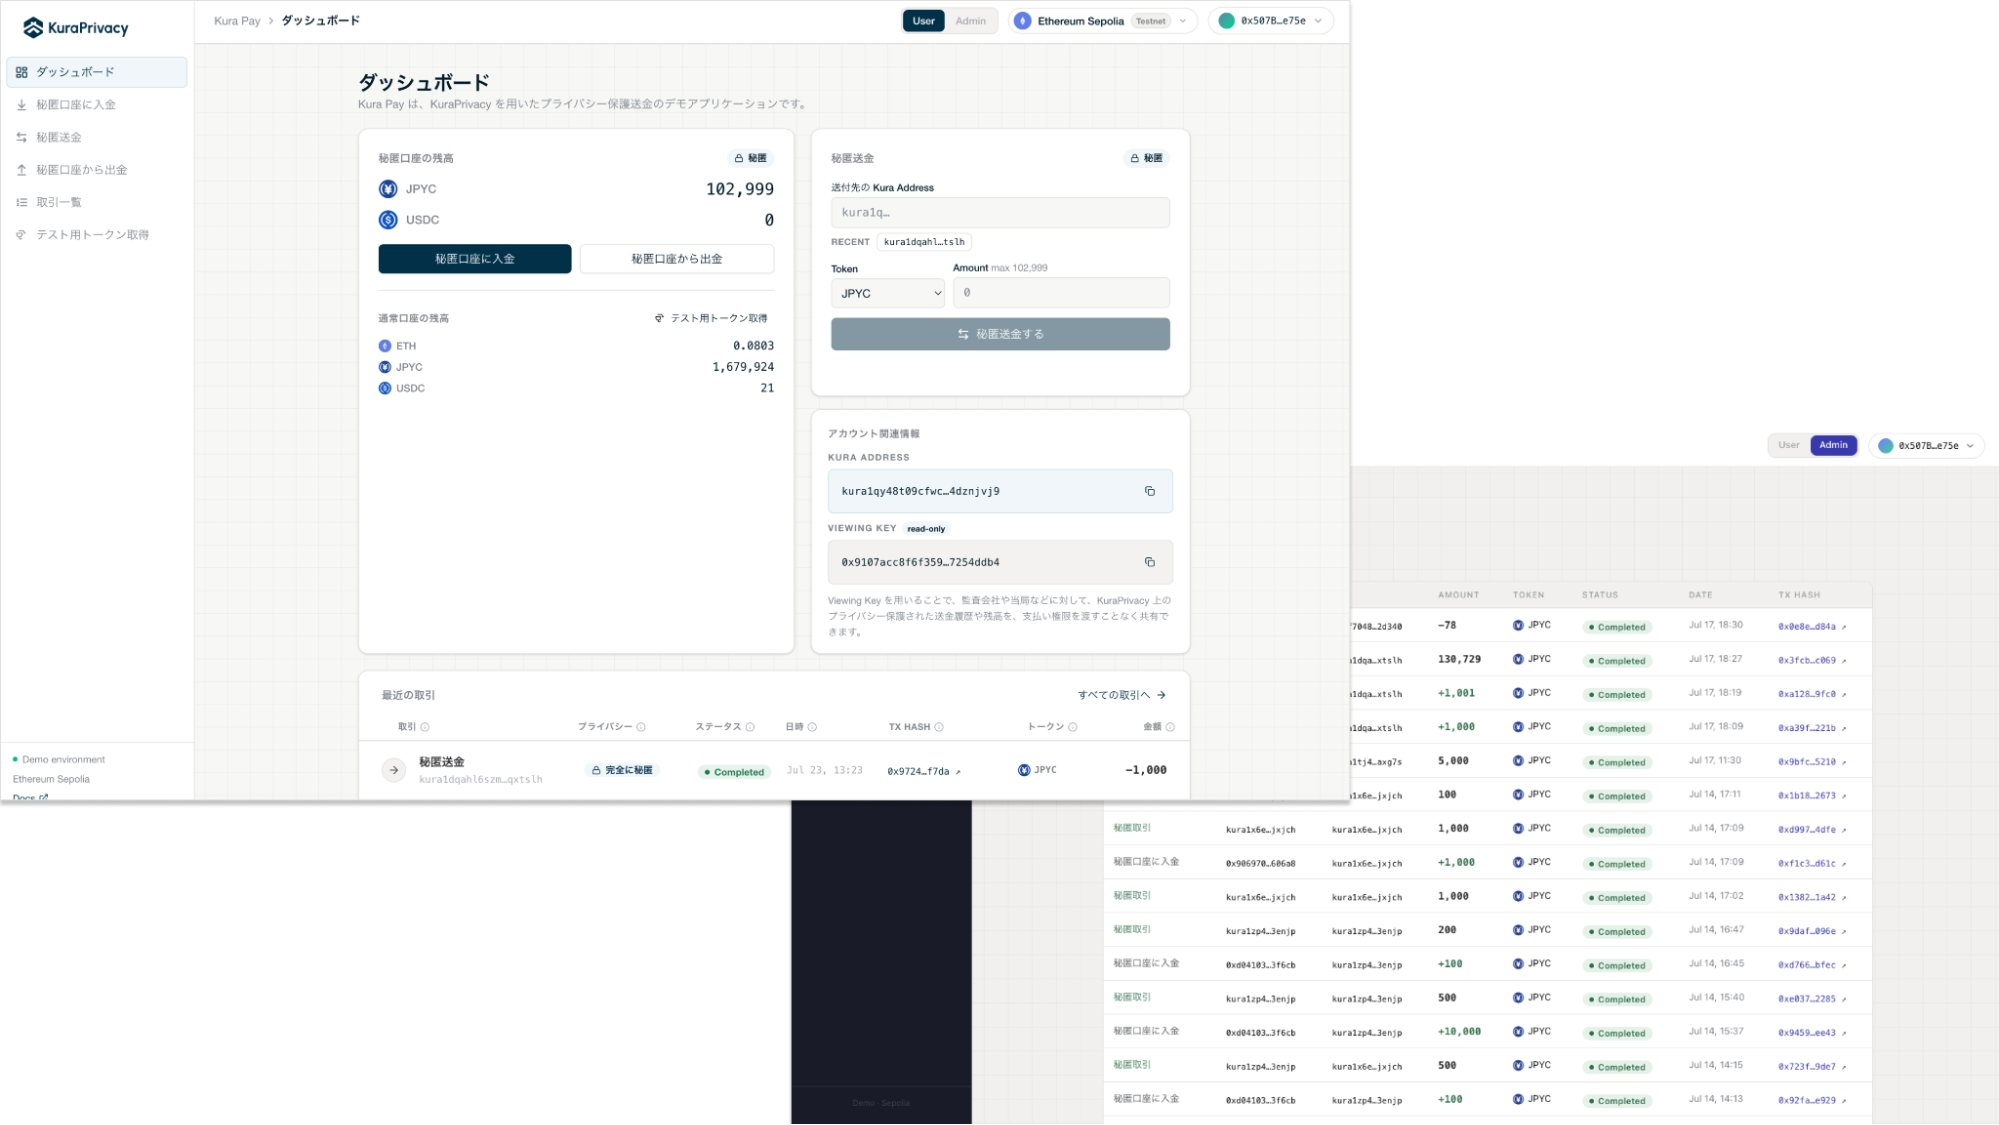1999x1125 pixels.
Task: Click JPYC token icon in the Jul 14, 14:13 row
Action: coord(1518,1099)
